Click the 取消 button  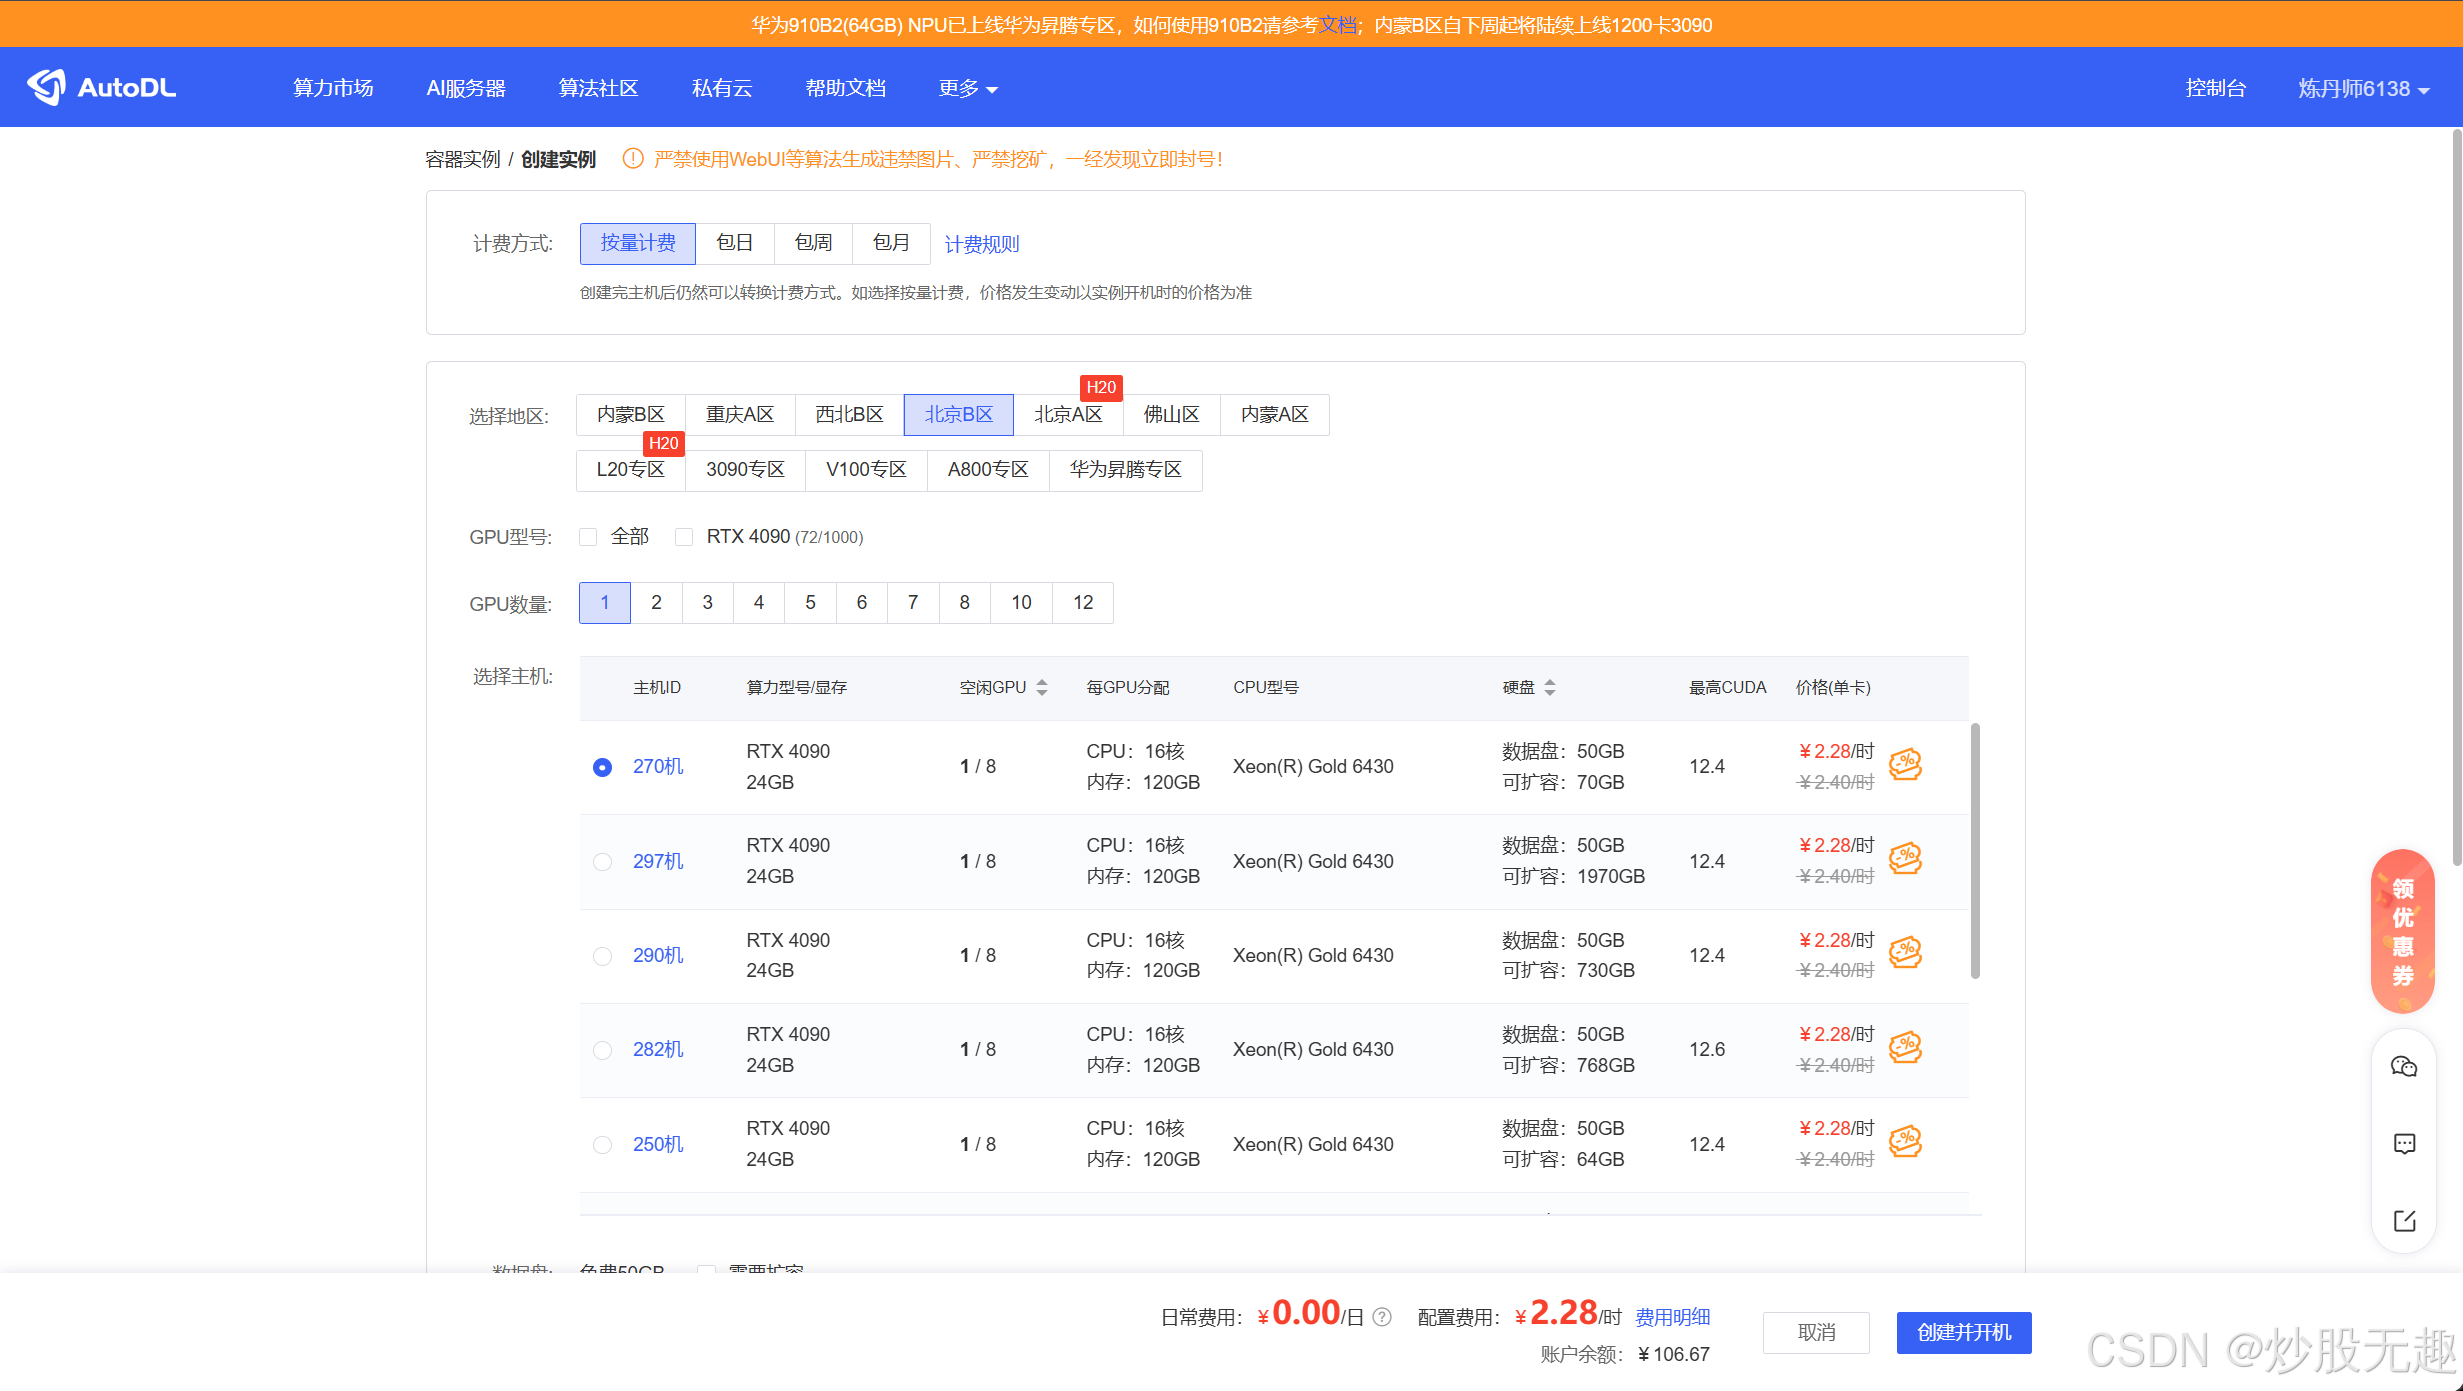pos(1816,1332)
